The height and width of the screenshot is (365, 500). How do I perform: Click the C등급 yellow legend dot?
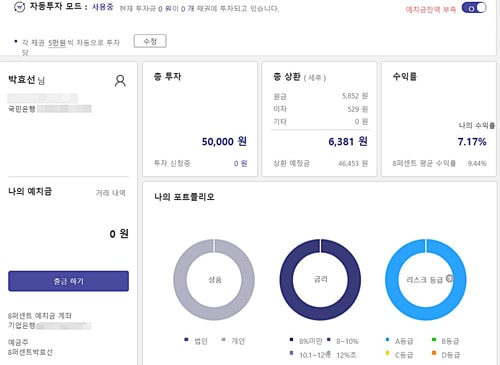pos(387,353)
